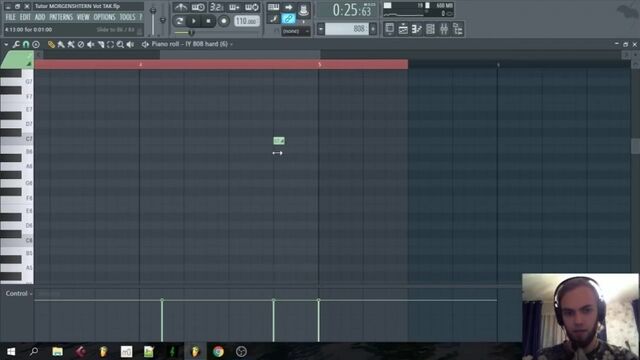
Task: Choose the delete tool in piano roll
Action: point(71,44)
